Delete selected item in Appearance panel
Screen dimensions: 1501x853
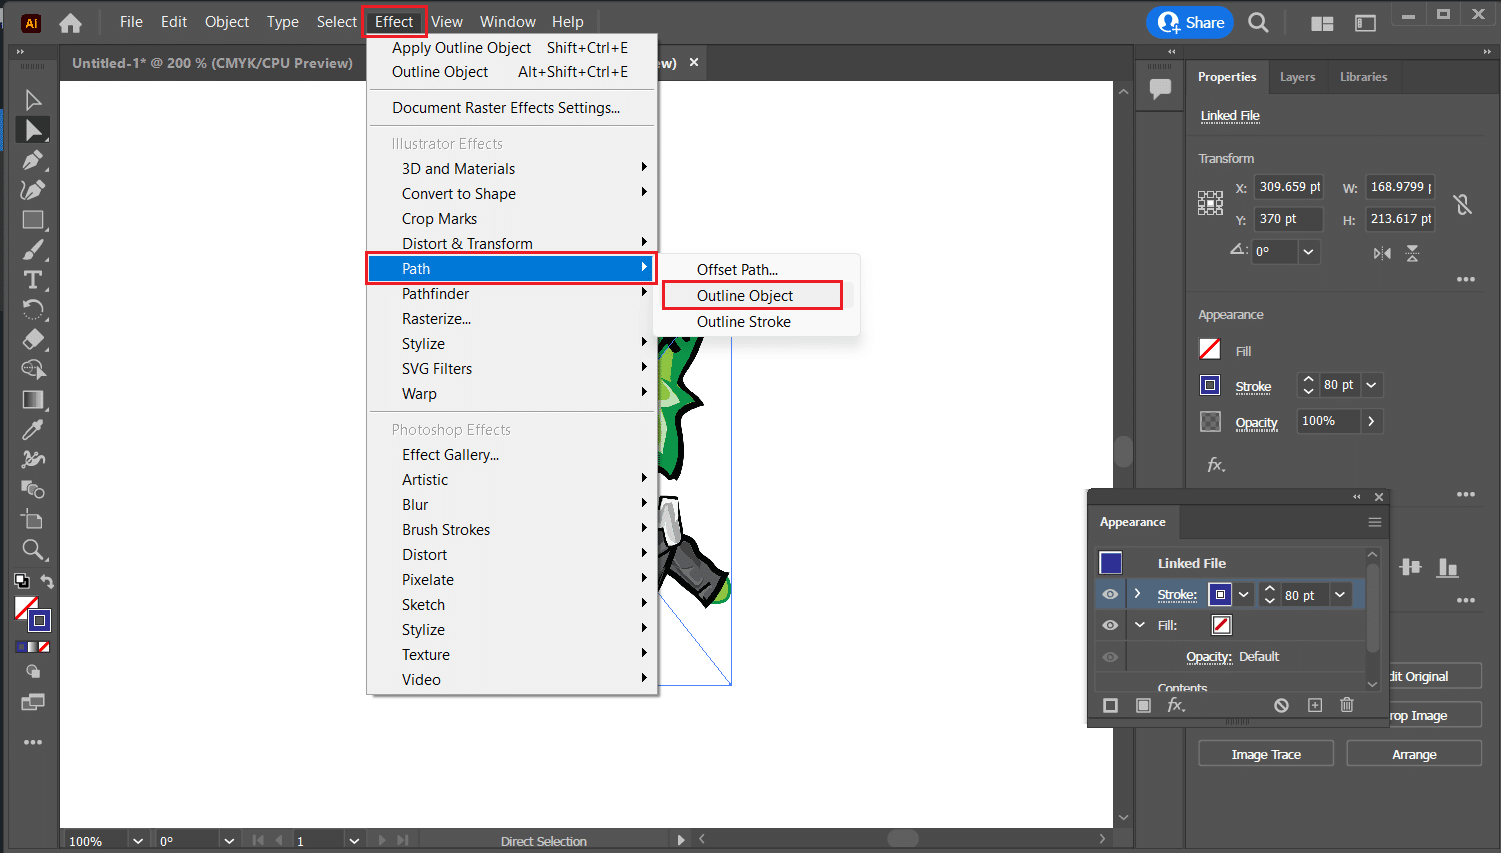click(x=1347, y=705)
